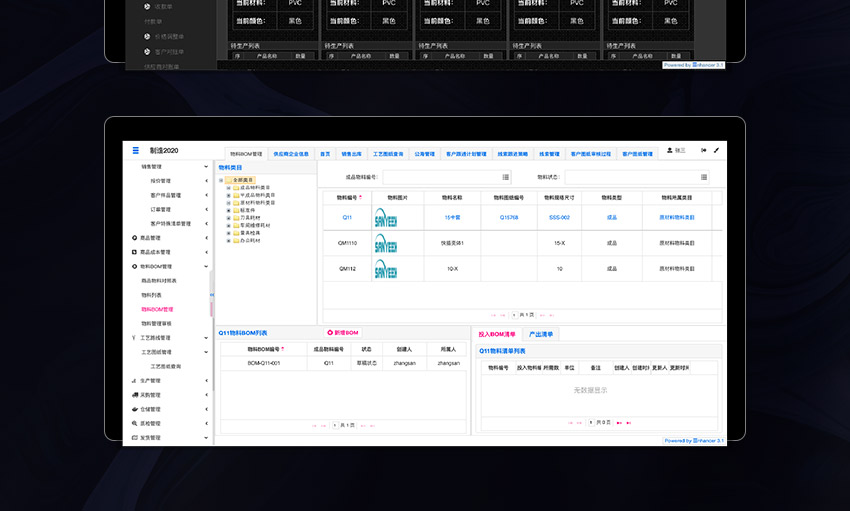Click the 成品物料编号 filter input
This screenshot has height=511, width=850.
tap(447, 177)
